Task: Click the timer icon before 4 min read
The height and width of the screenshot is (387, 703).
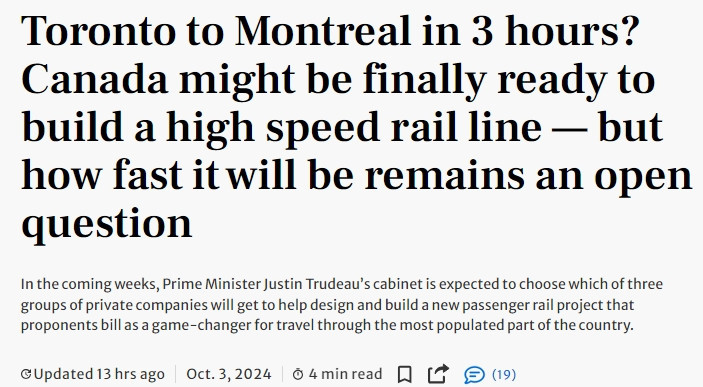Action: pos(298,374)
